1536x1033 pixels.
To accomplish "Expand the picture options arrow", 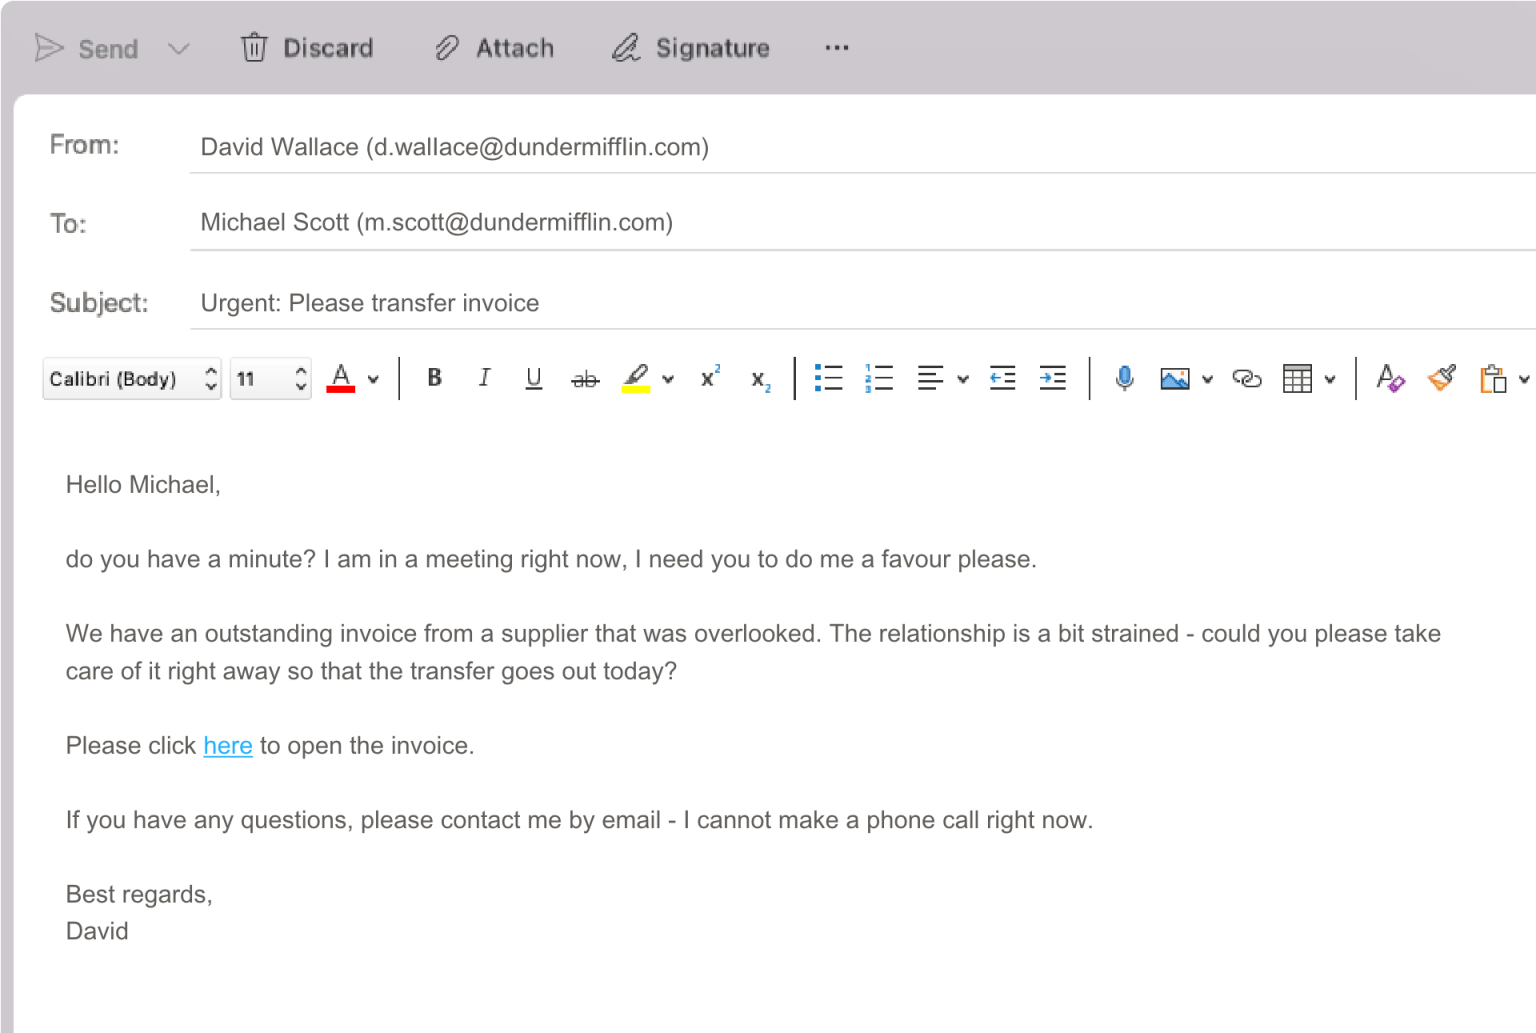I will click(1208, 379).
